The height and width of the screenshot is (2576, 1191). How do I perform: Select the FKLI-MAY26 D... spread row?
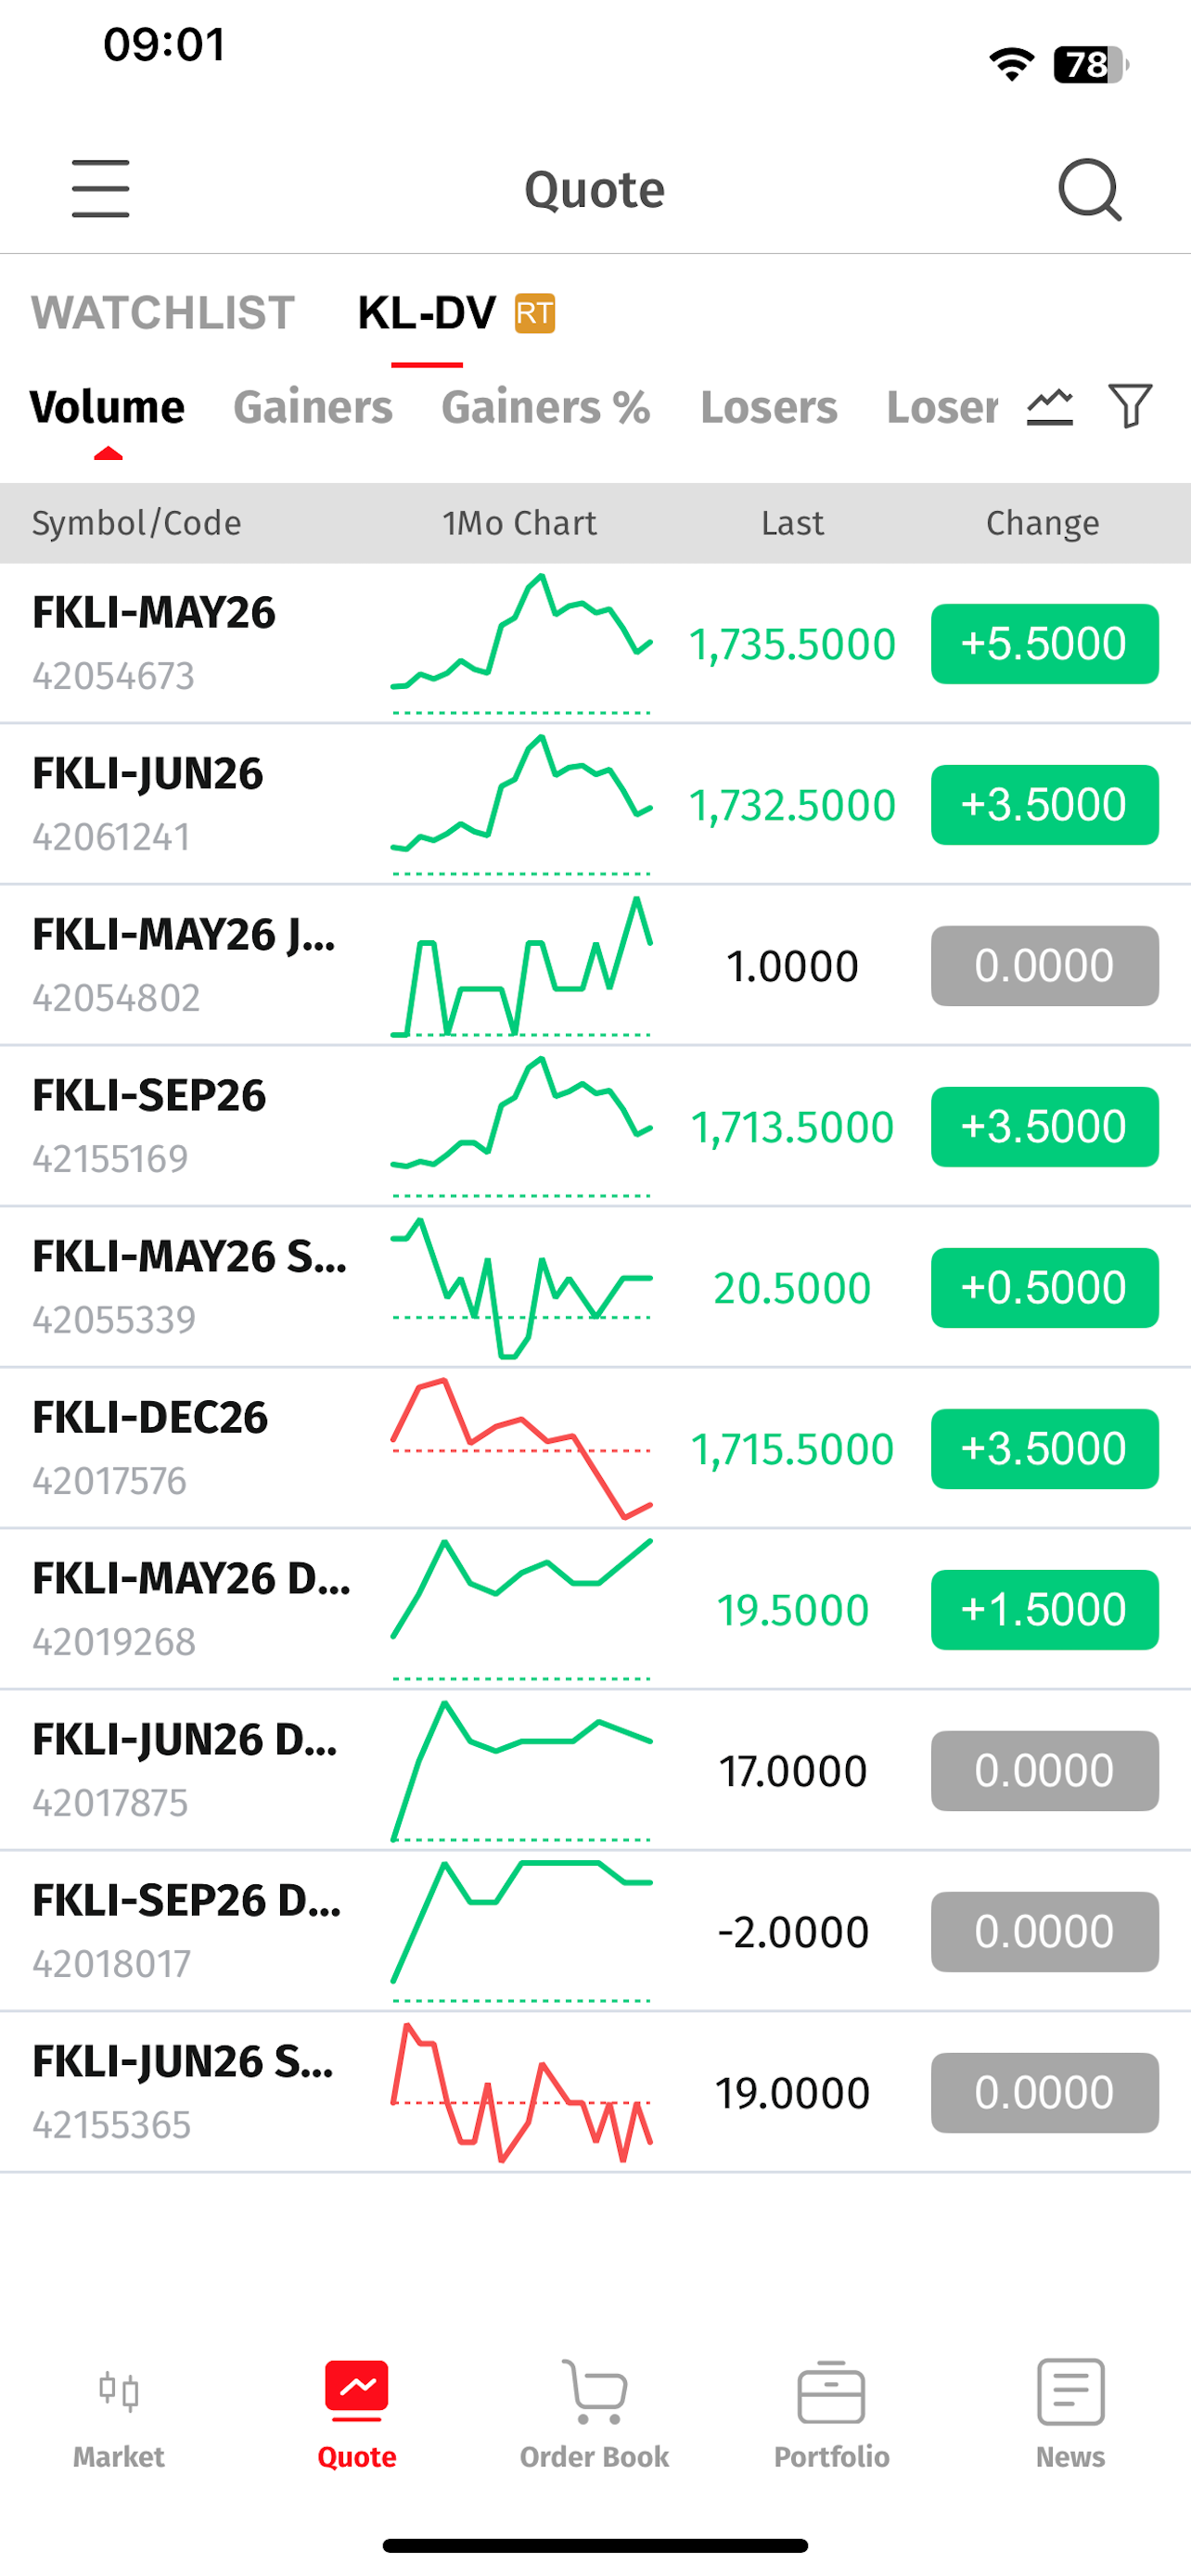pyautogui.click(x=595, y=1609)
